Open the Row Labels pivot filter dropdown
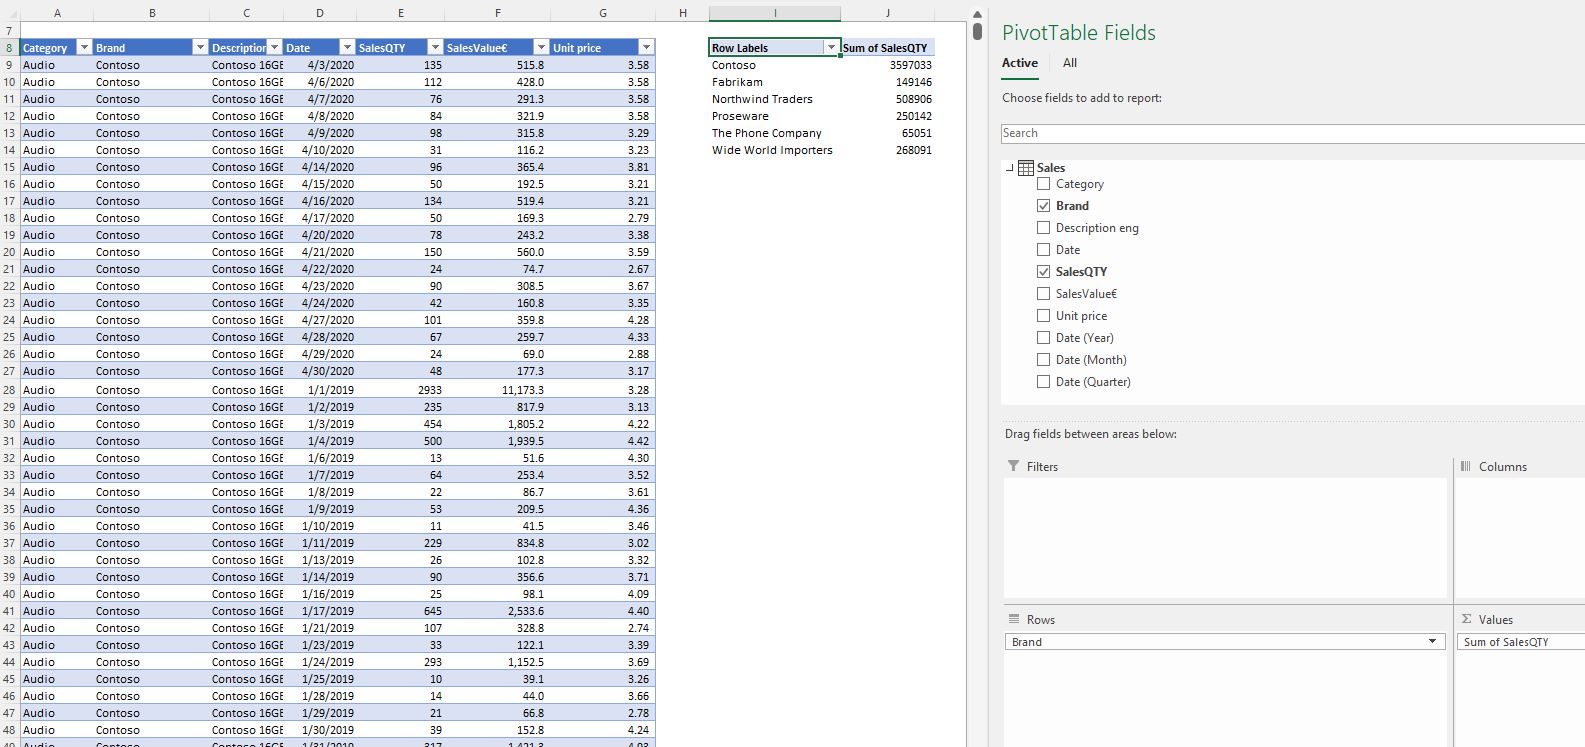Screen dimensions: 1585x747 click(x=831, y=48)
